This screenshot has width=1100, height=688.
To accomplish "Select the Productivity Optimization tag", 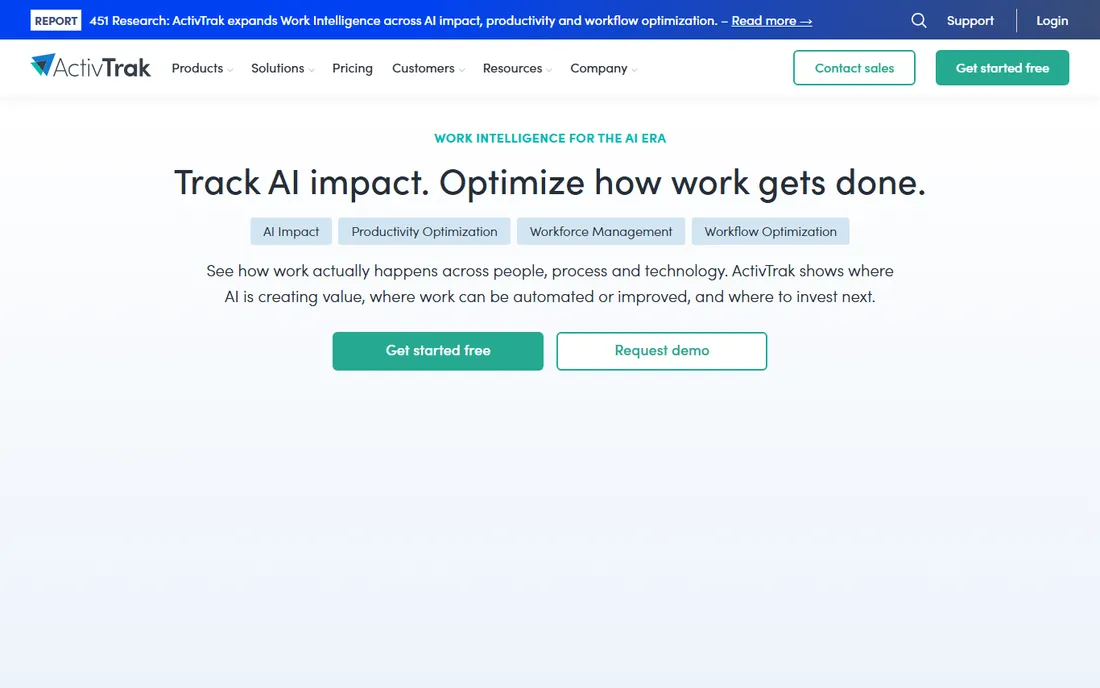I will point(424,231).
